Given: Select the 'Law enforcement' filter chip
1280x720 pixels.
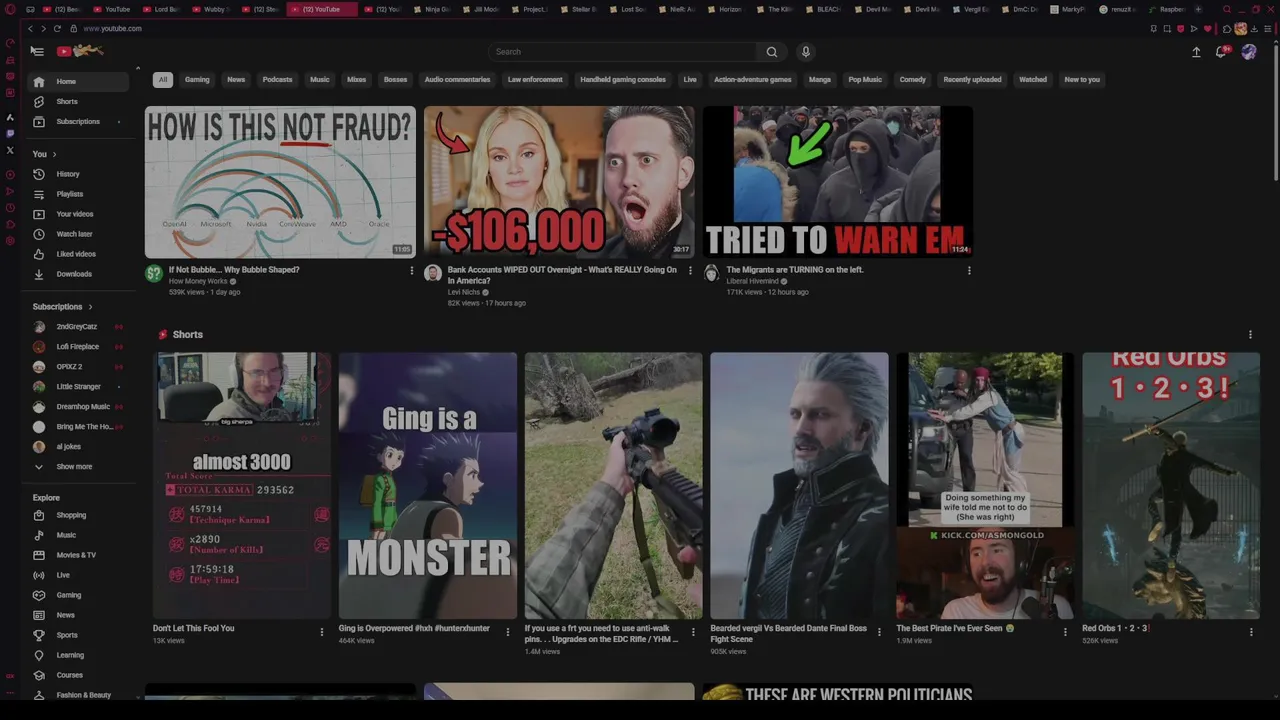Looking at the screenshot, I should 535,80.
